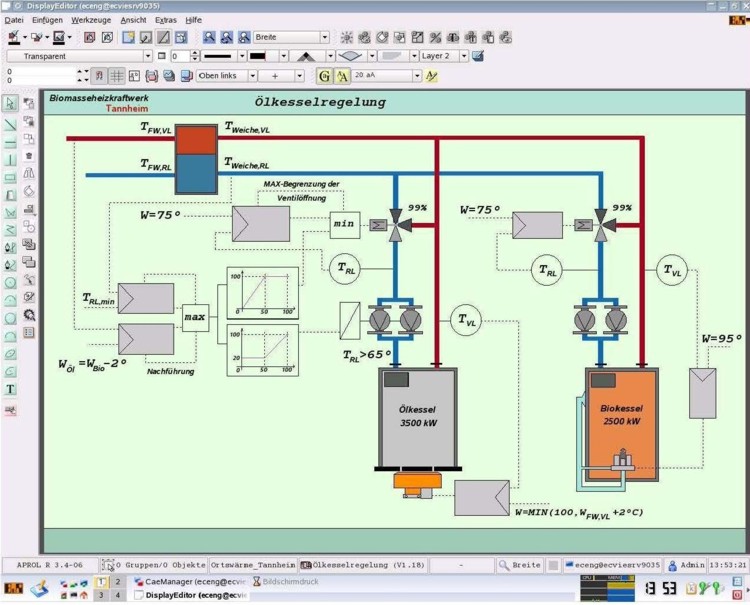This screenshot has height=605, width=750.
Task: Select the rectangle drawing tool
Action: (10, 177)
